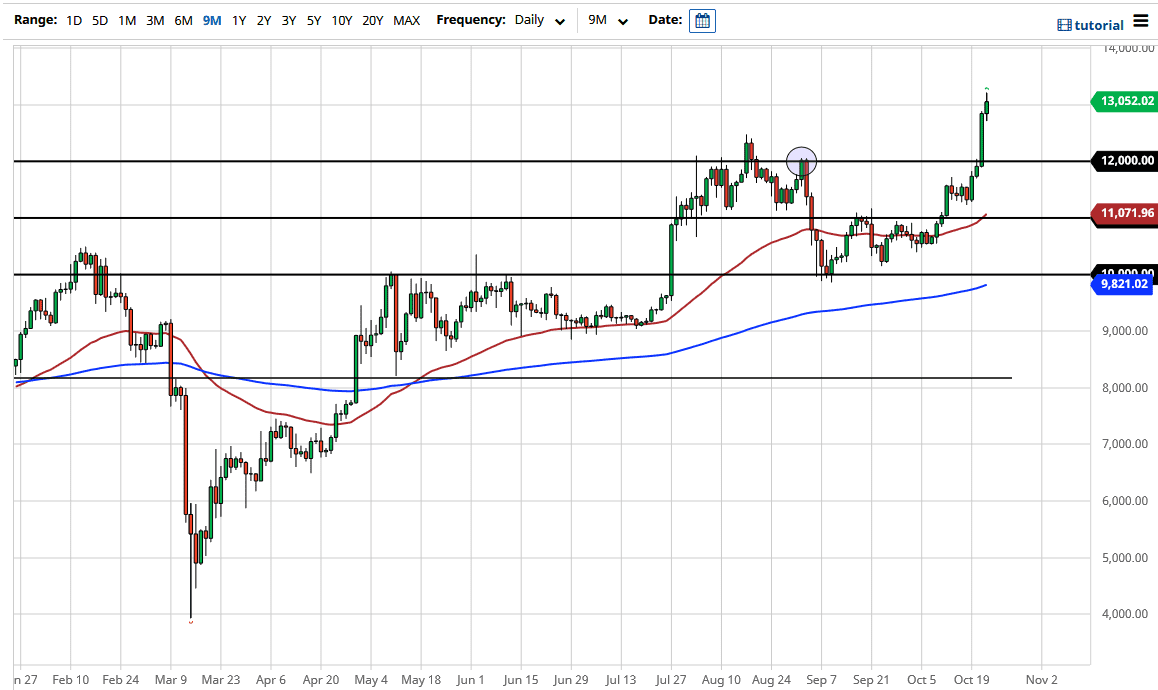This screenshot has height=690, width=1158.
Task: Click the 7,000.00 price axis label
Action: [x=1125, y=444]
